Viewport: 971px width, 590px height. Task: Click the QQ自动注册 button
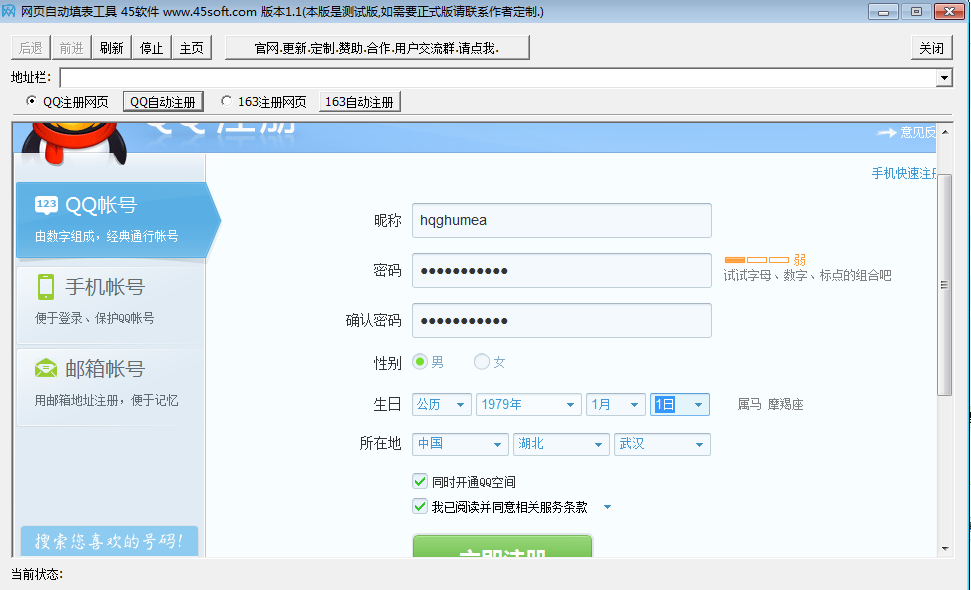point(163,102)
